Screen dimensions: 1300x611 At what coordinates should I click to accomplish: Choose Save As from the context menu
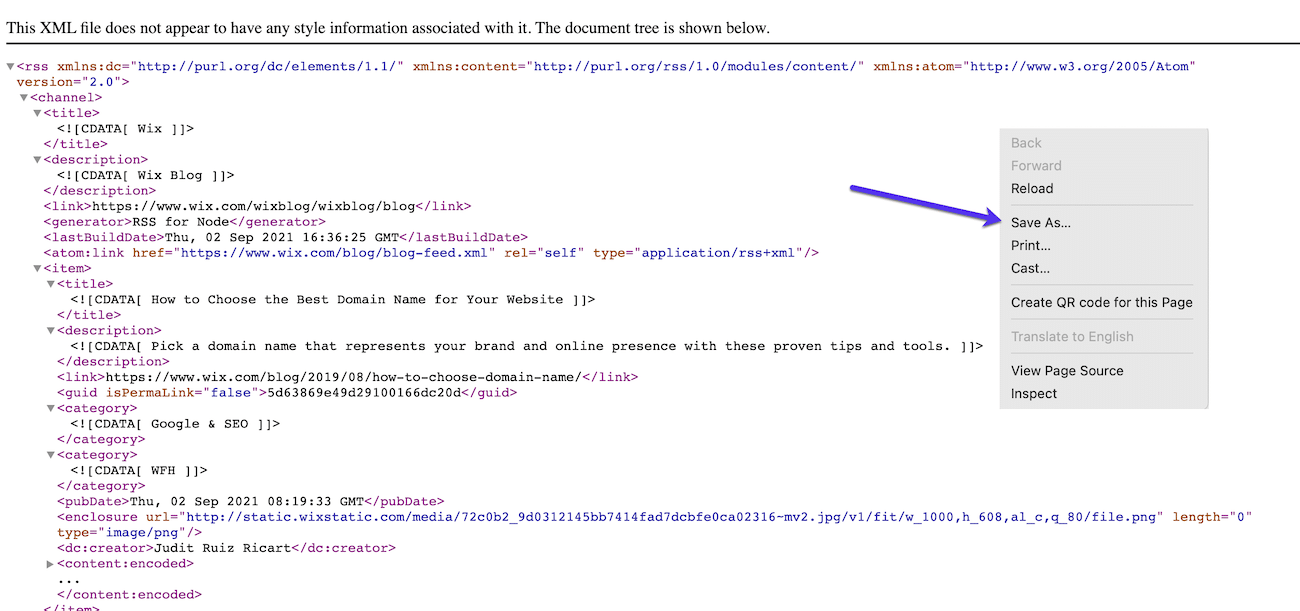point(1040,222)
